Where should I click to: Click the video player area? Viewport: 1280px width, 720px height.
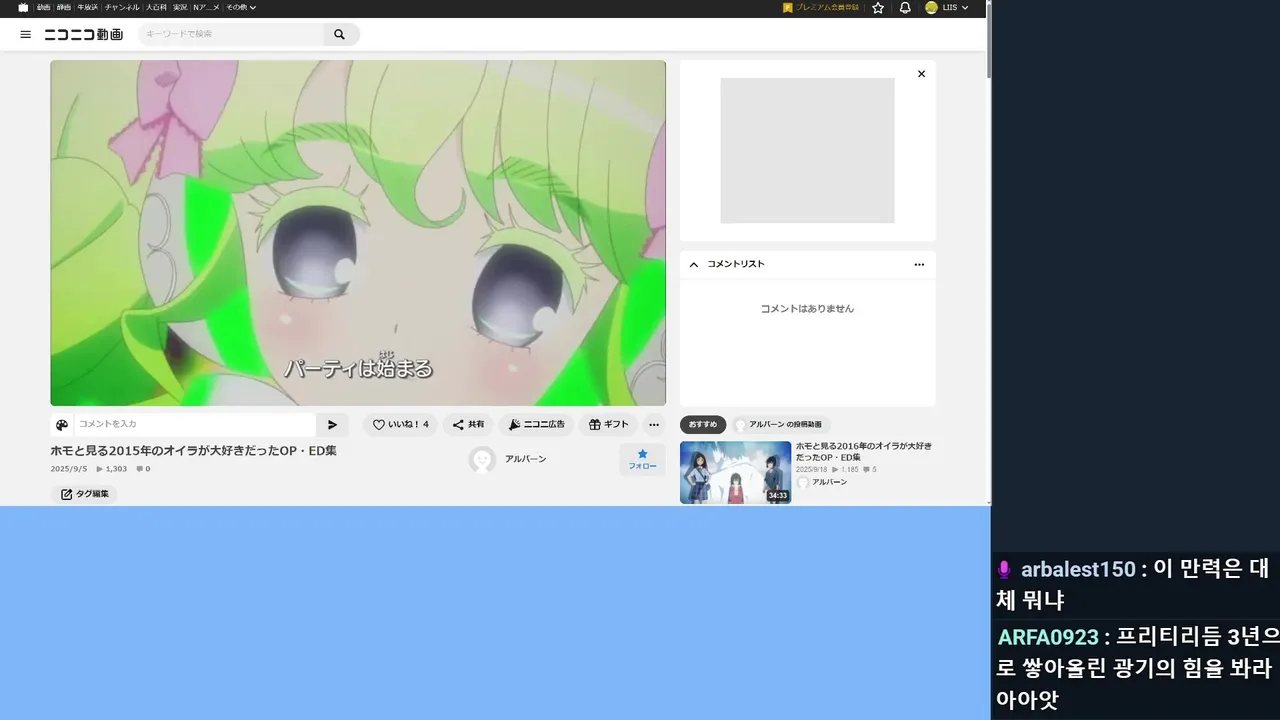(358, 233)
